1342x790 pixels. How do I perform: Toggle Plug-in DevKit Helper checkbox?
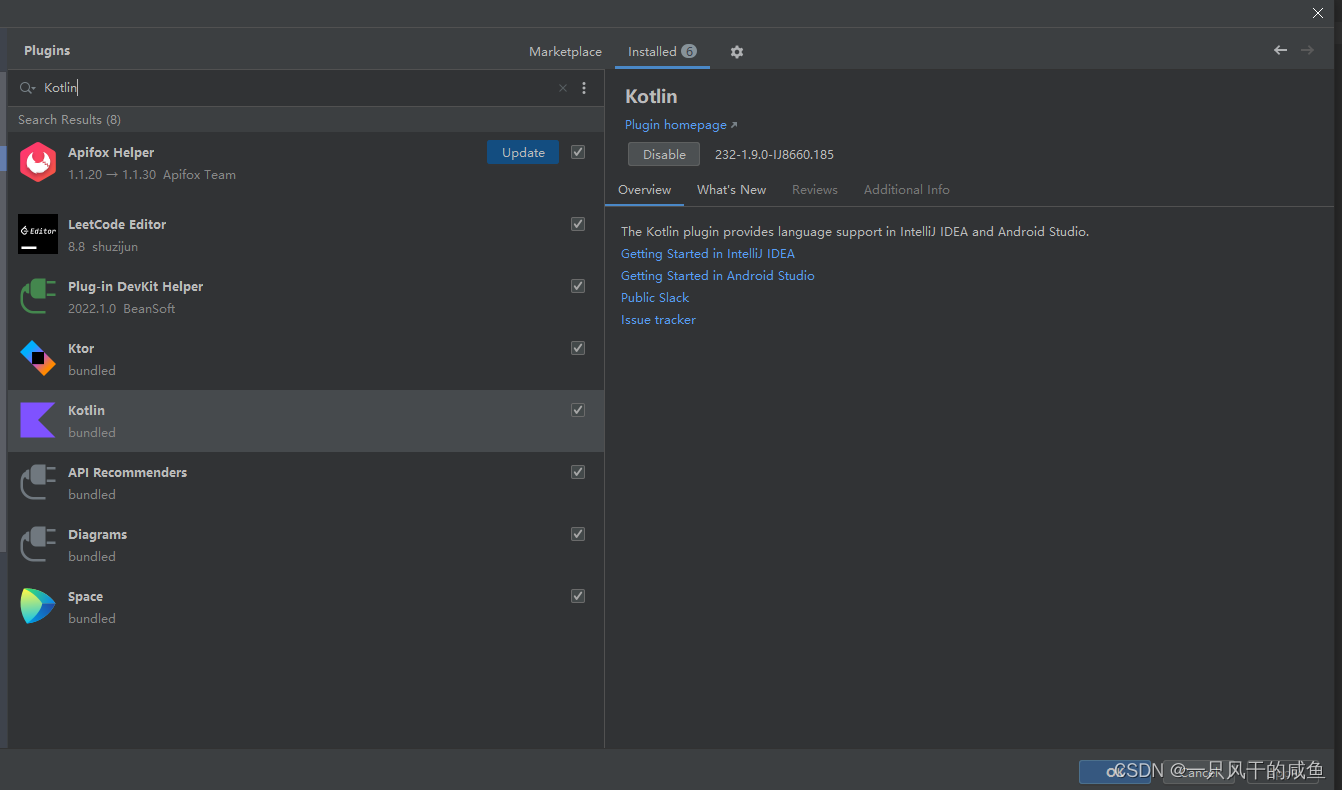coord(578,286)
